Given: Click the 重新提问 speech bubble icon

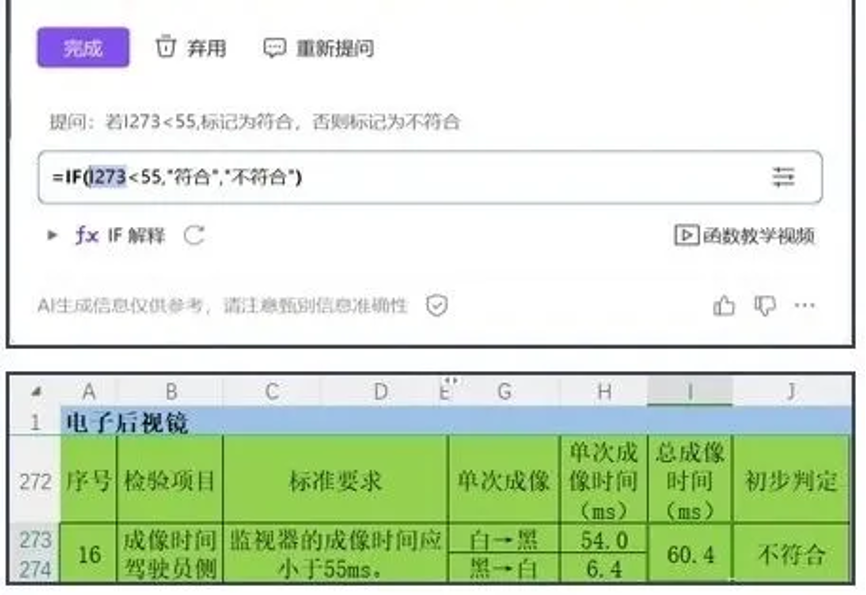Looking at the screenshot, I should click(274, 48).
